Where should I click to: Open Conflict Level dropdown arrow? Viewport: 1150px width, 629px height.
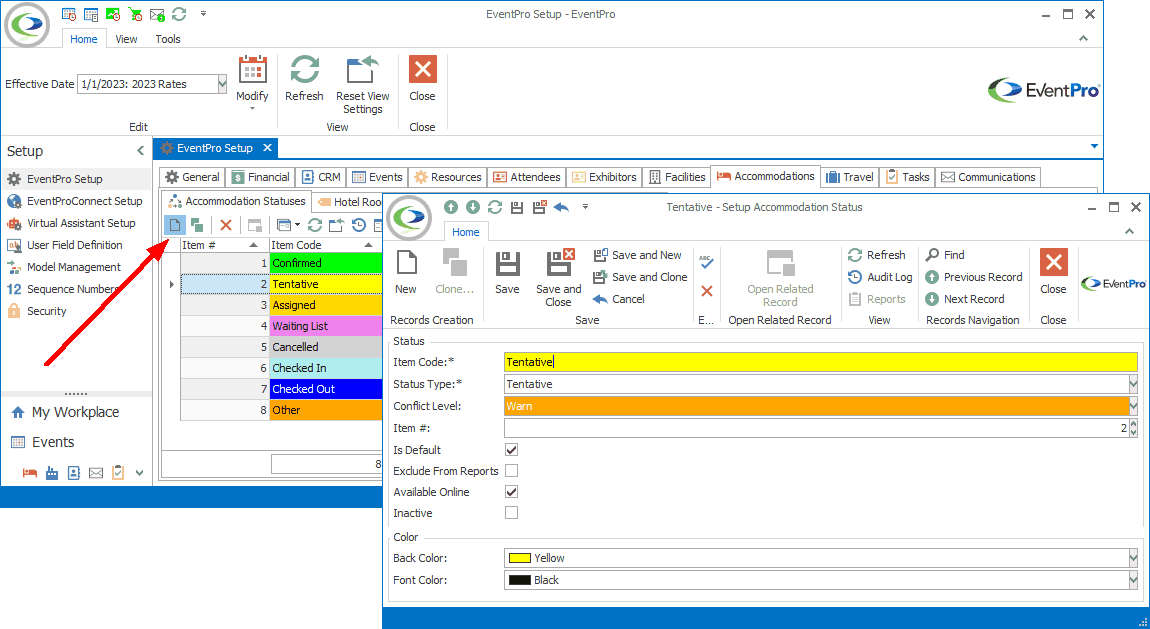coord(1133,406)
